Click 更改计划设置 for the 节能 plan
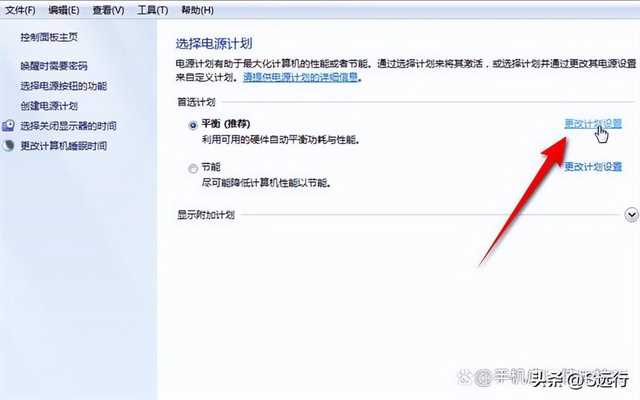 593,167
